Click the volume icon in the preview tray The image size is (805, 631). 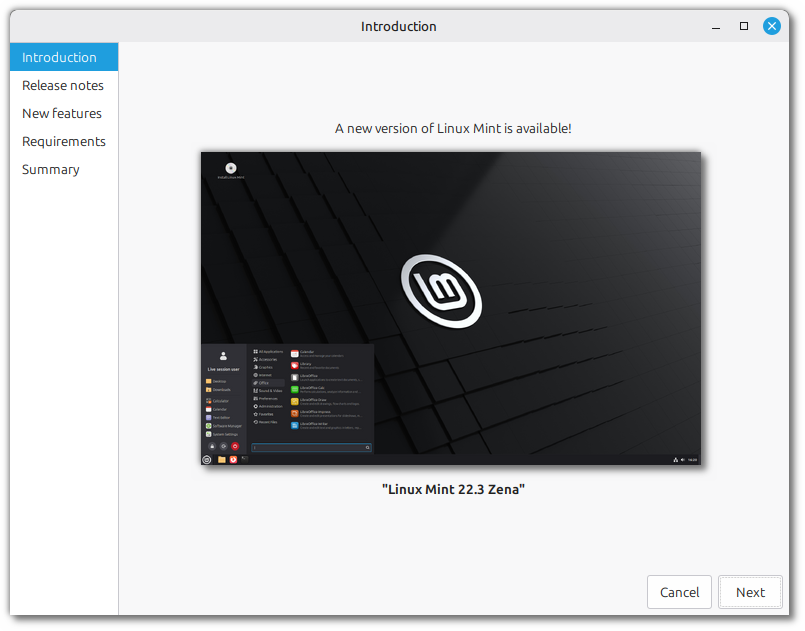click(683, 460)
